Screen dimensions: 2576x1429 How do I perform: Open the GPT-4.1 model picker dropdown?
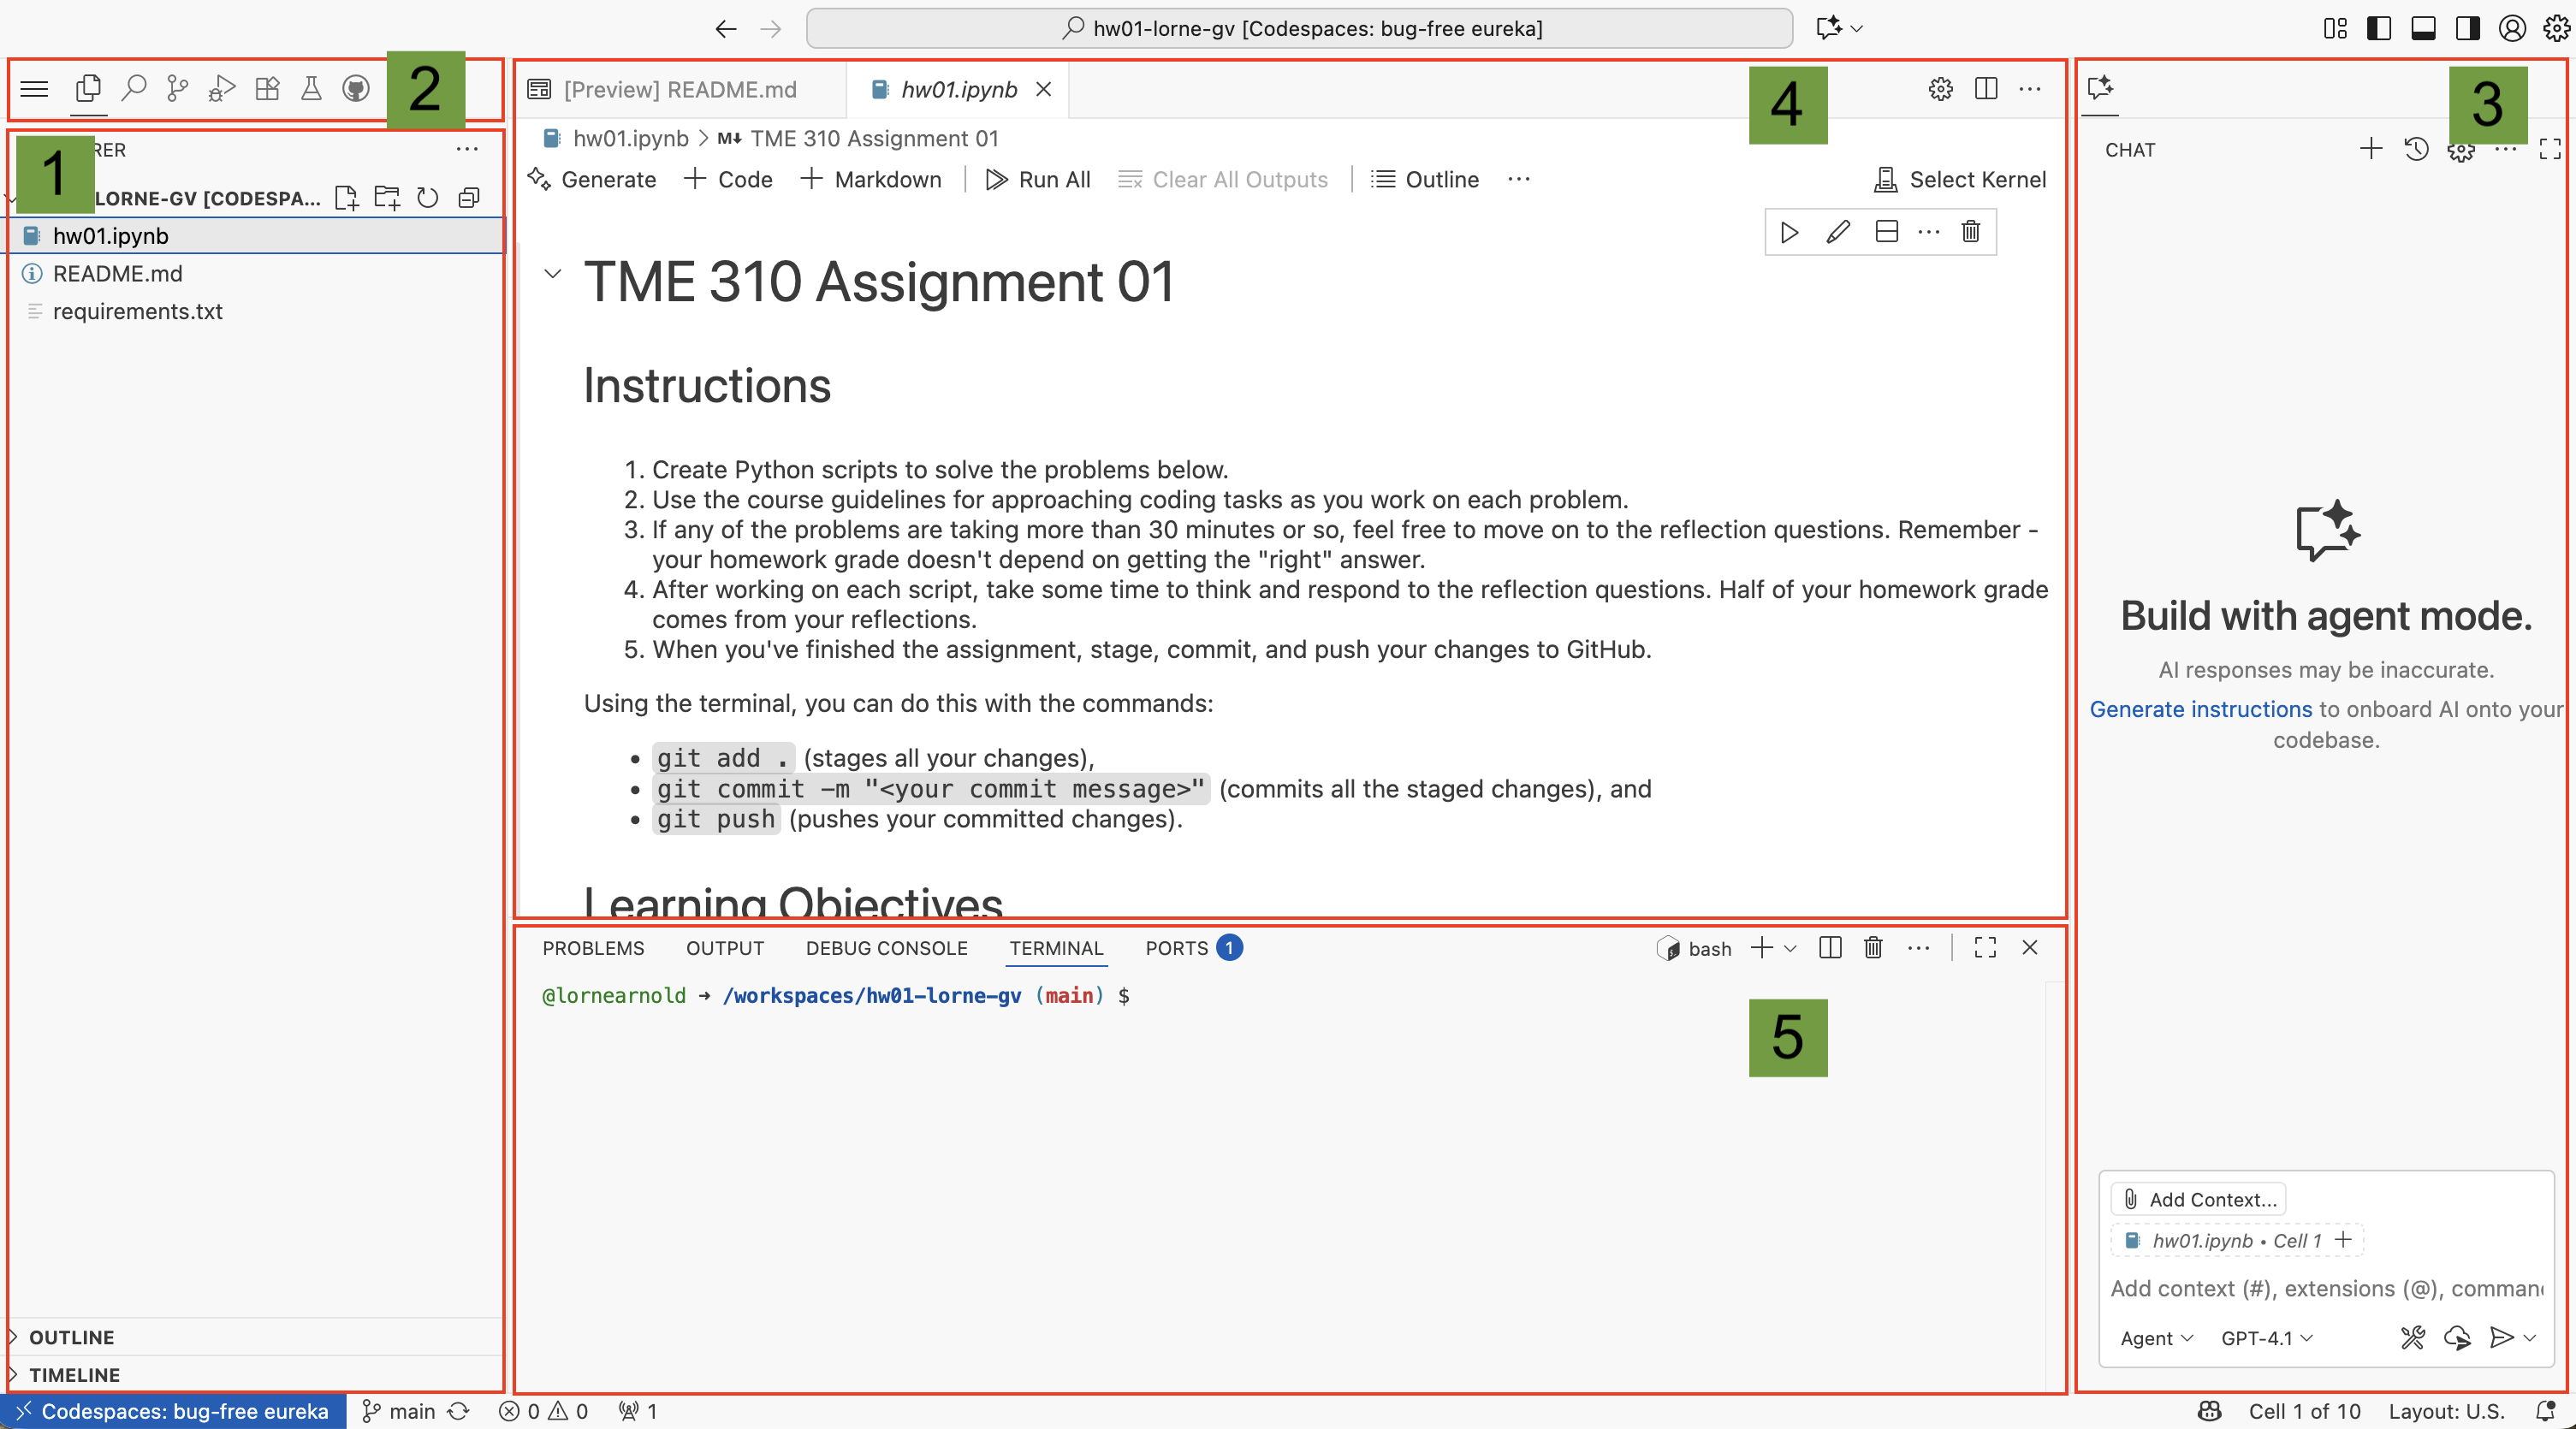tap(2266, 1338)
